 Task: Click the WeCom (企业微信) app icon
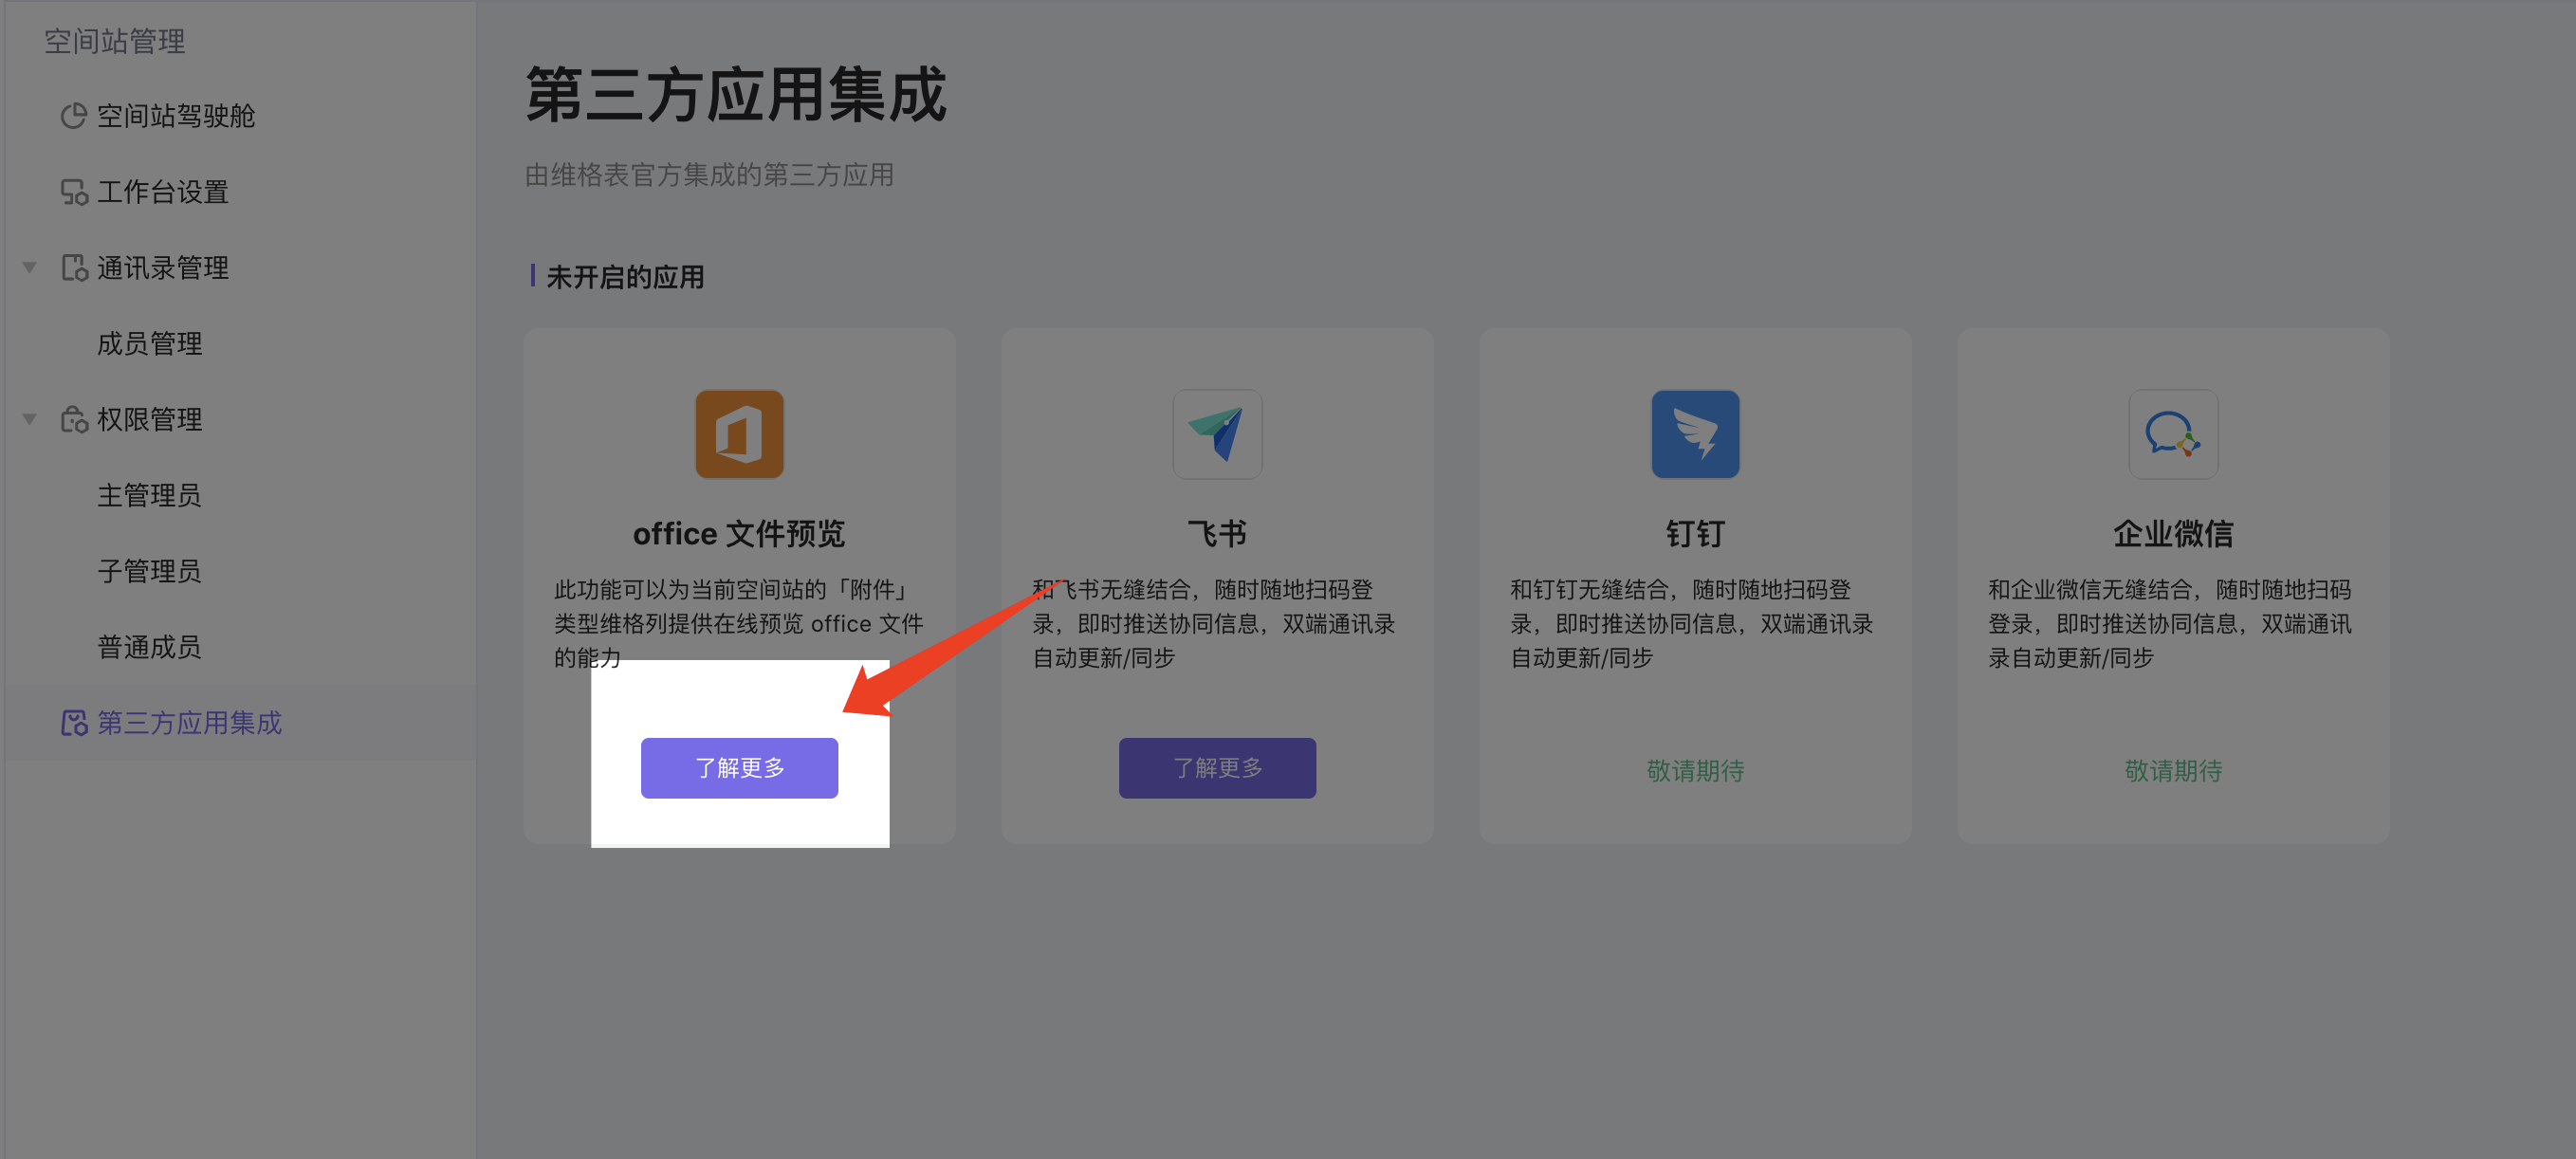pyautogui.click(x=2173, y=434)
